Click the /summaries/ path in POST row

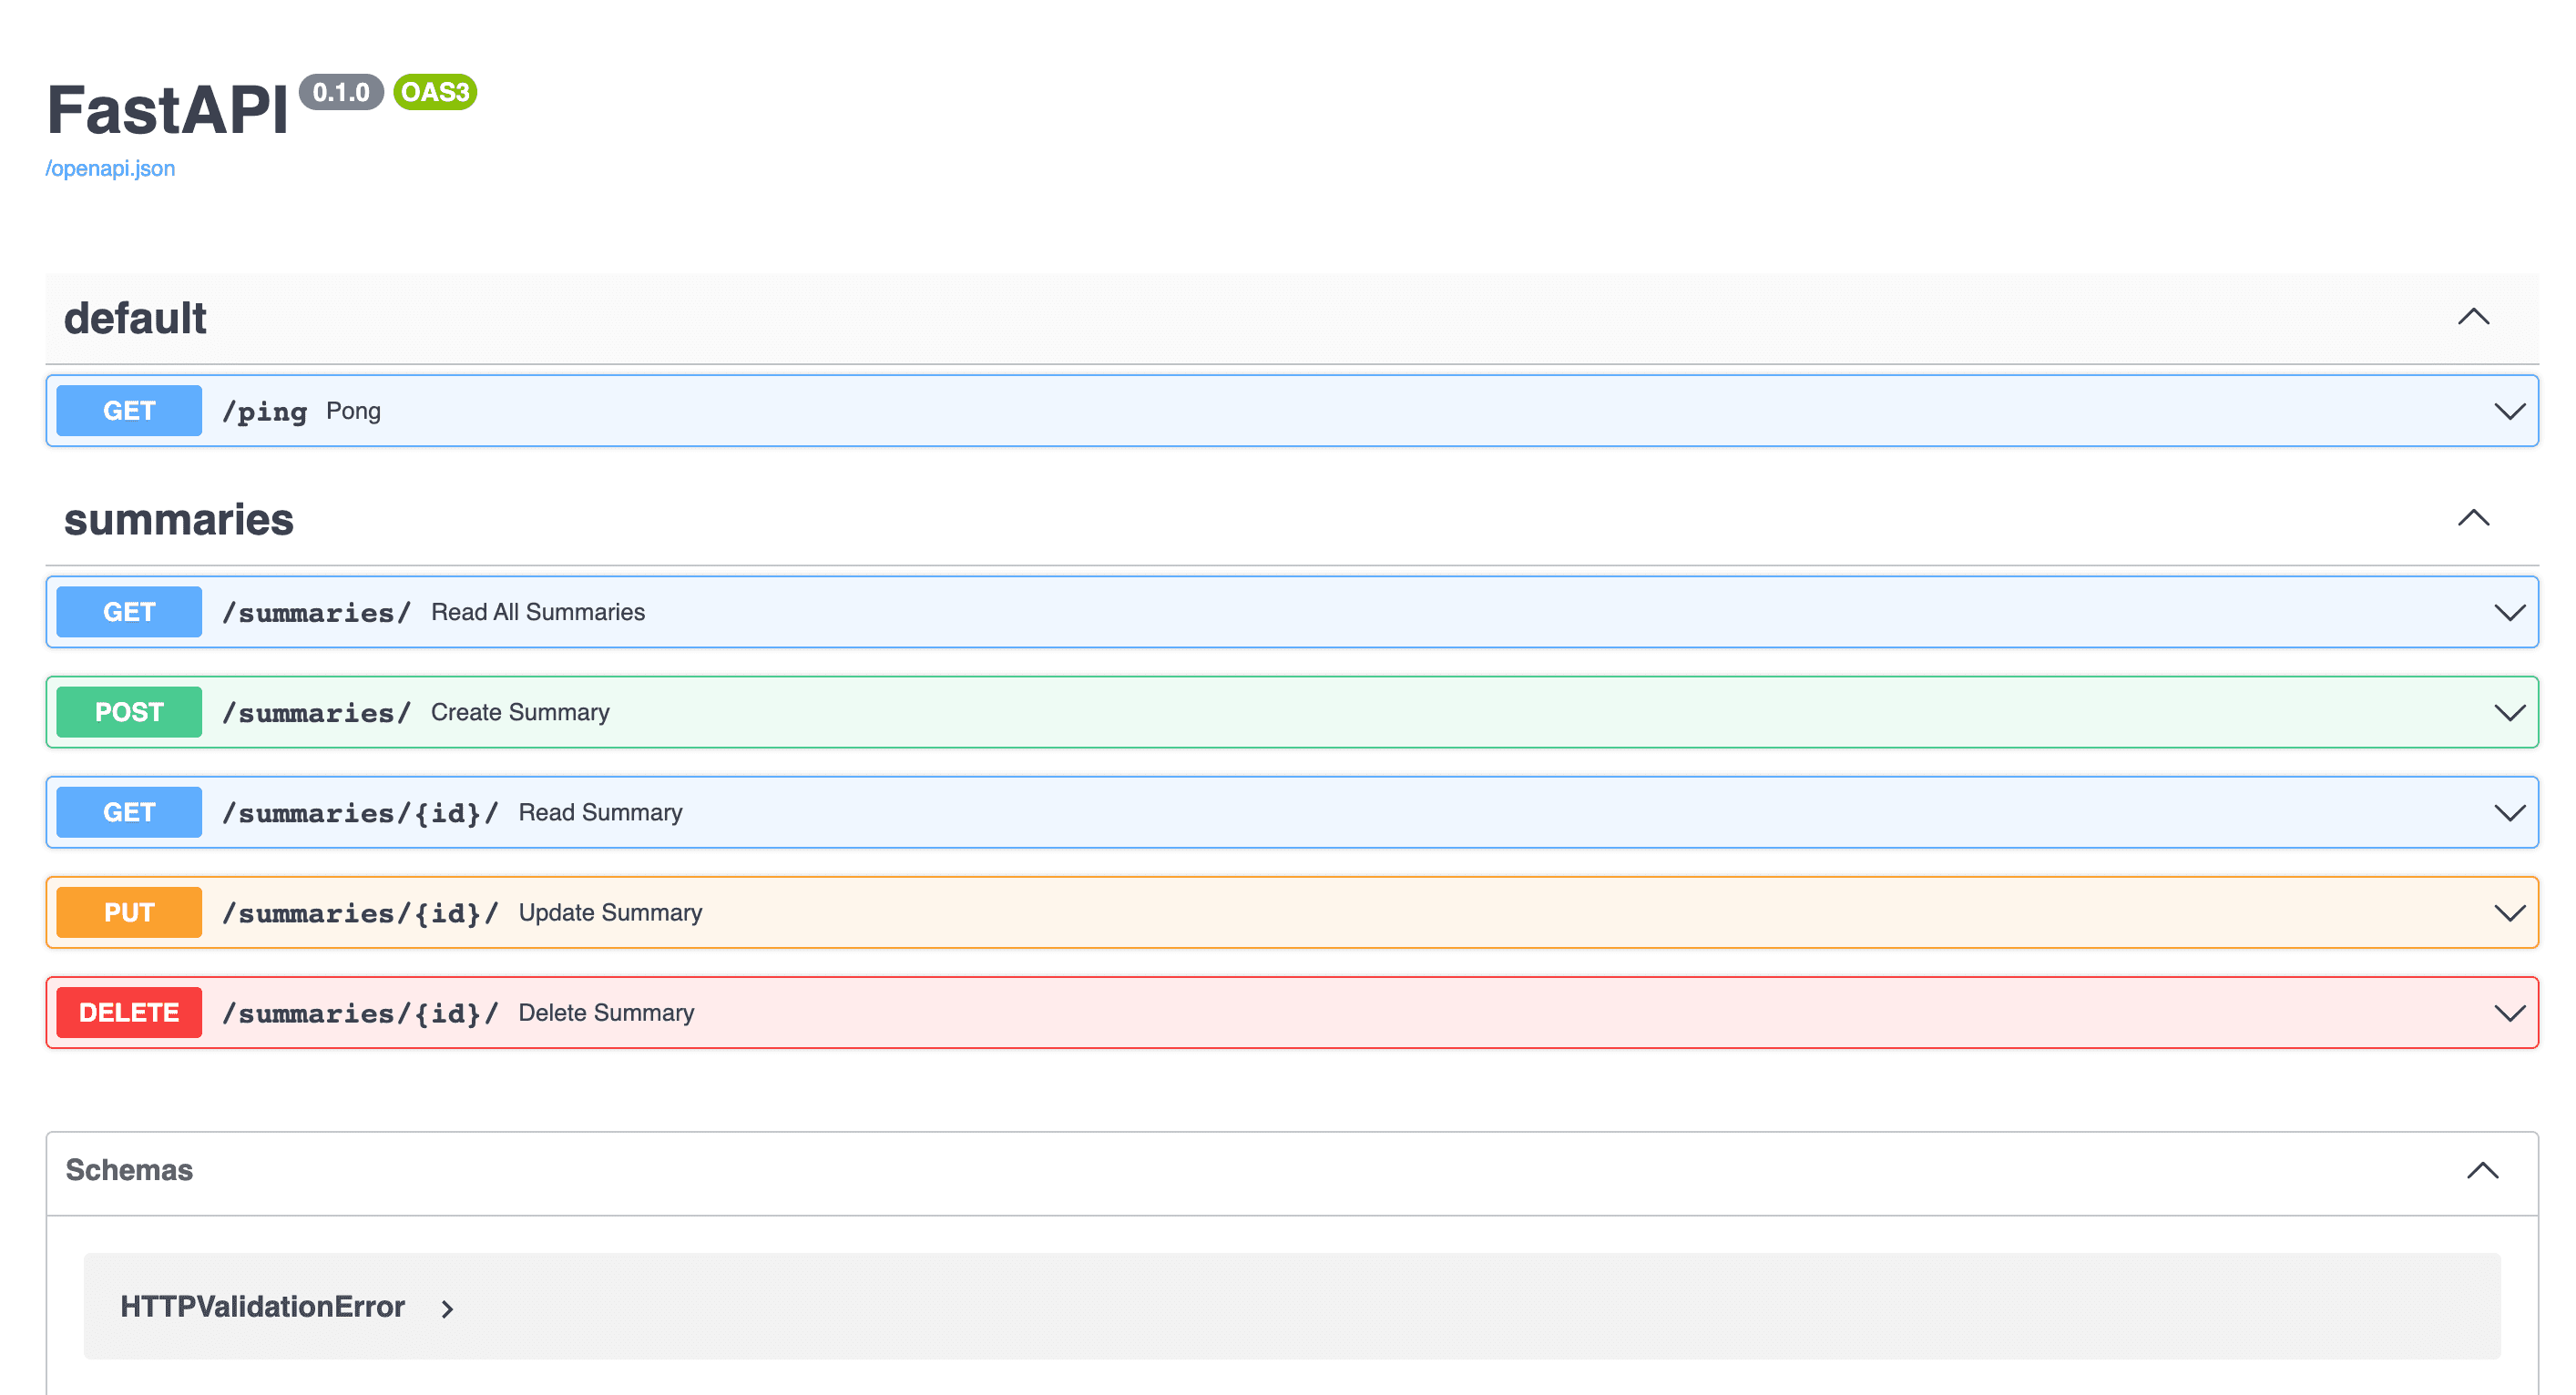(316, 712)
